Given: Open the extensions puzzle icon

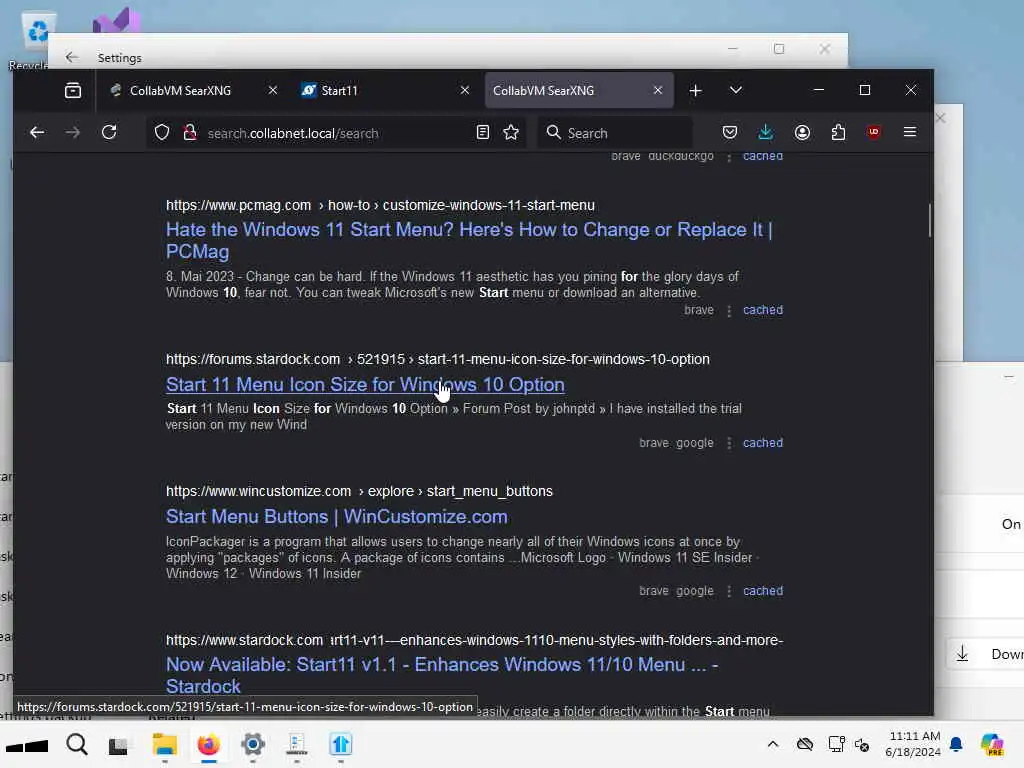Looking at the screenshot, I should pos(839,133).
